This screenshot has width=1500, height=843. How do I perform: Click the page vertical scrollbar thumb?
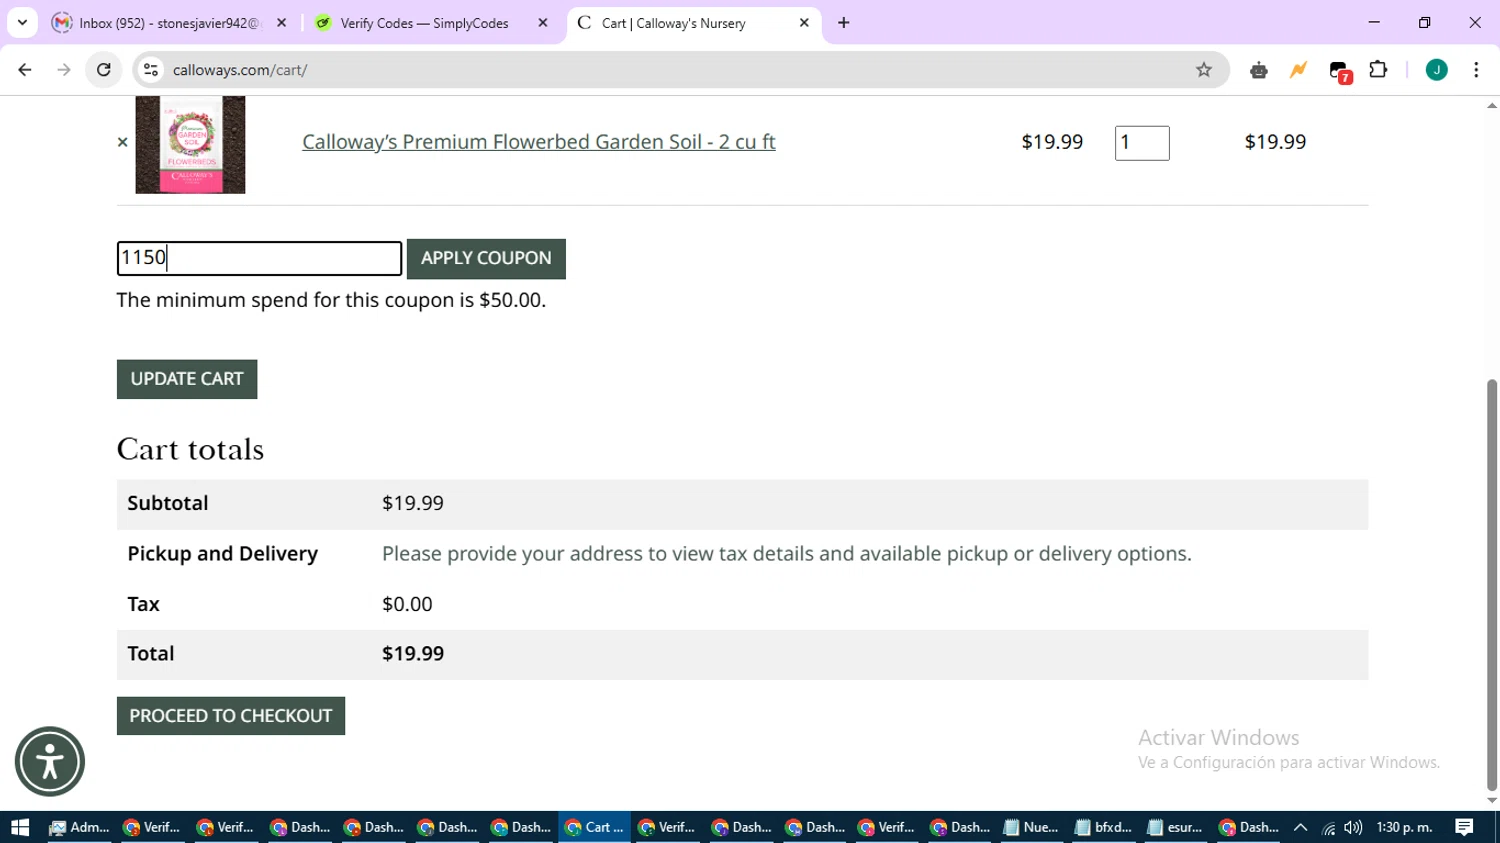pos(1492,585)
